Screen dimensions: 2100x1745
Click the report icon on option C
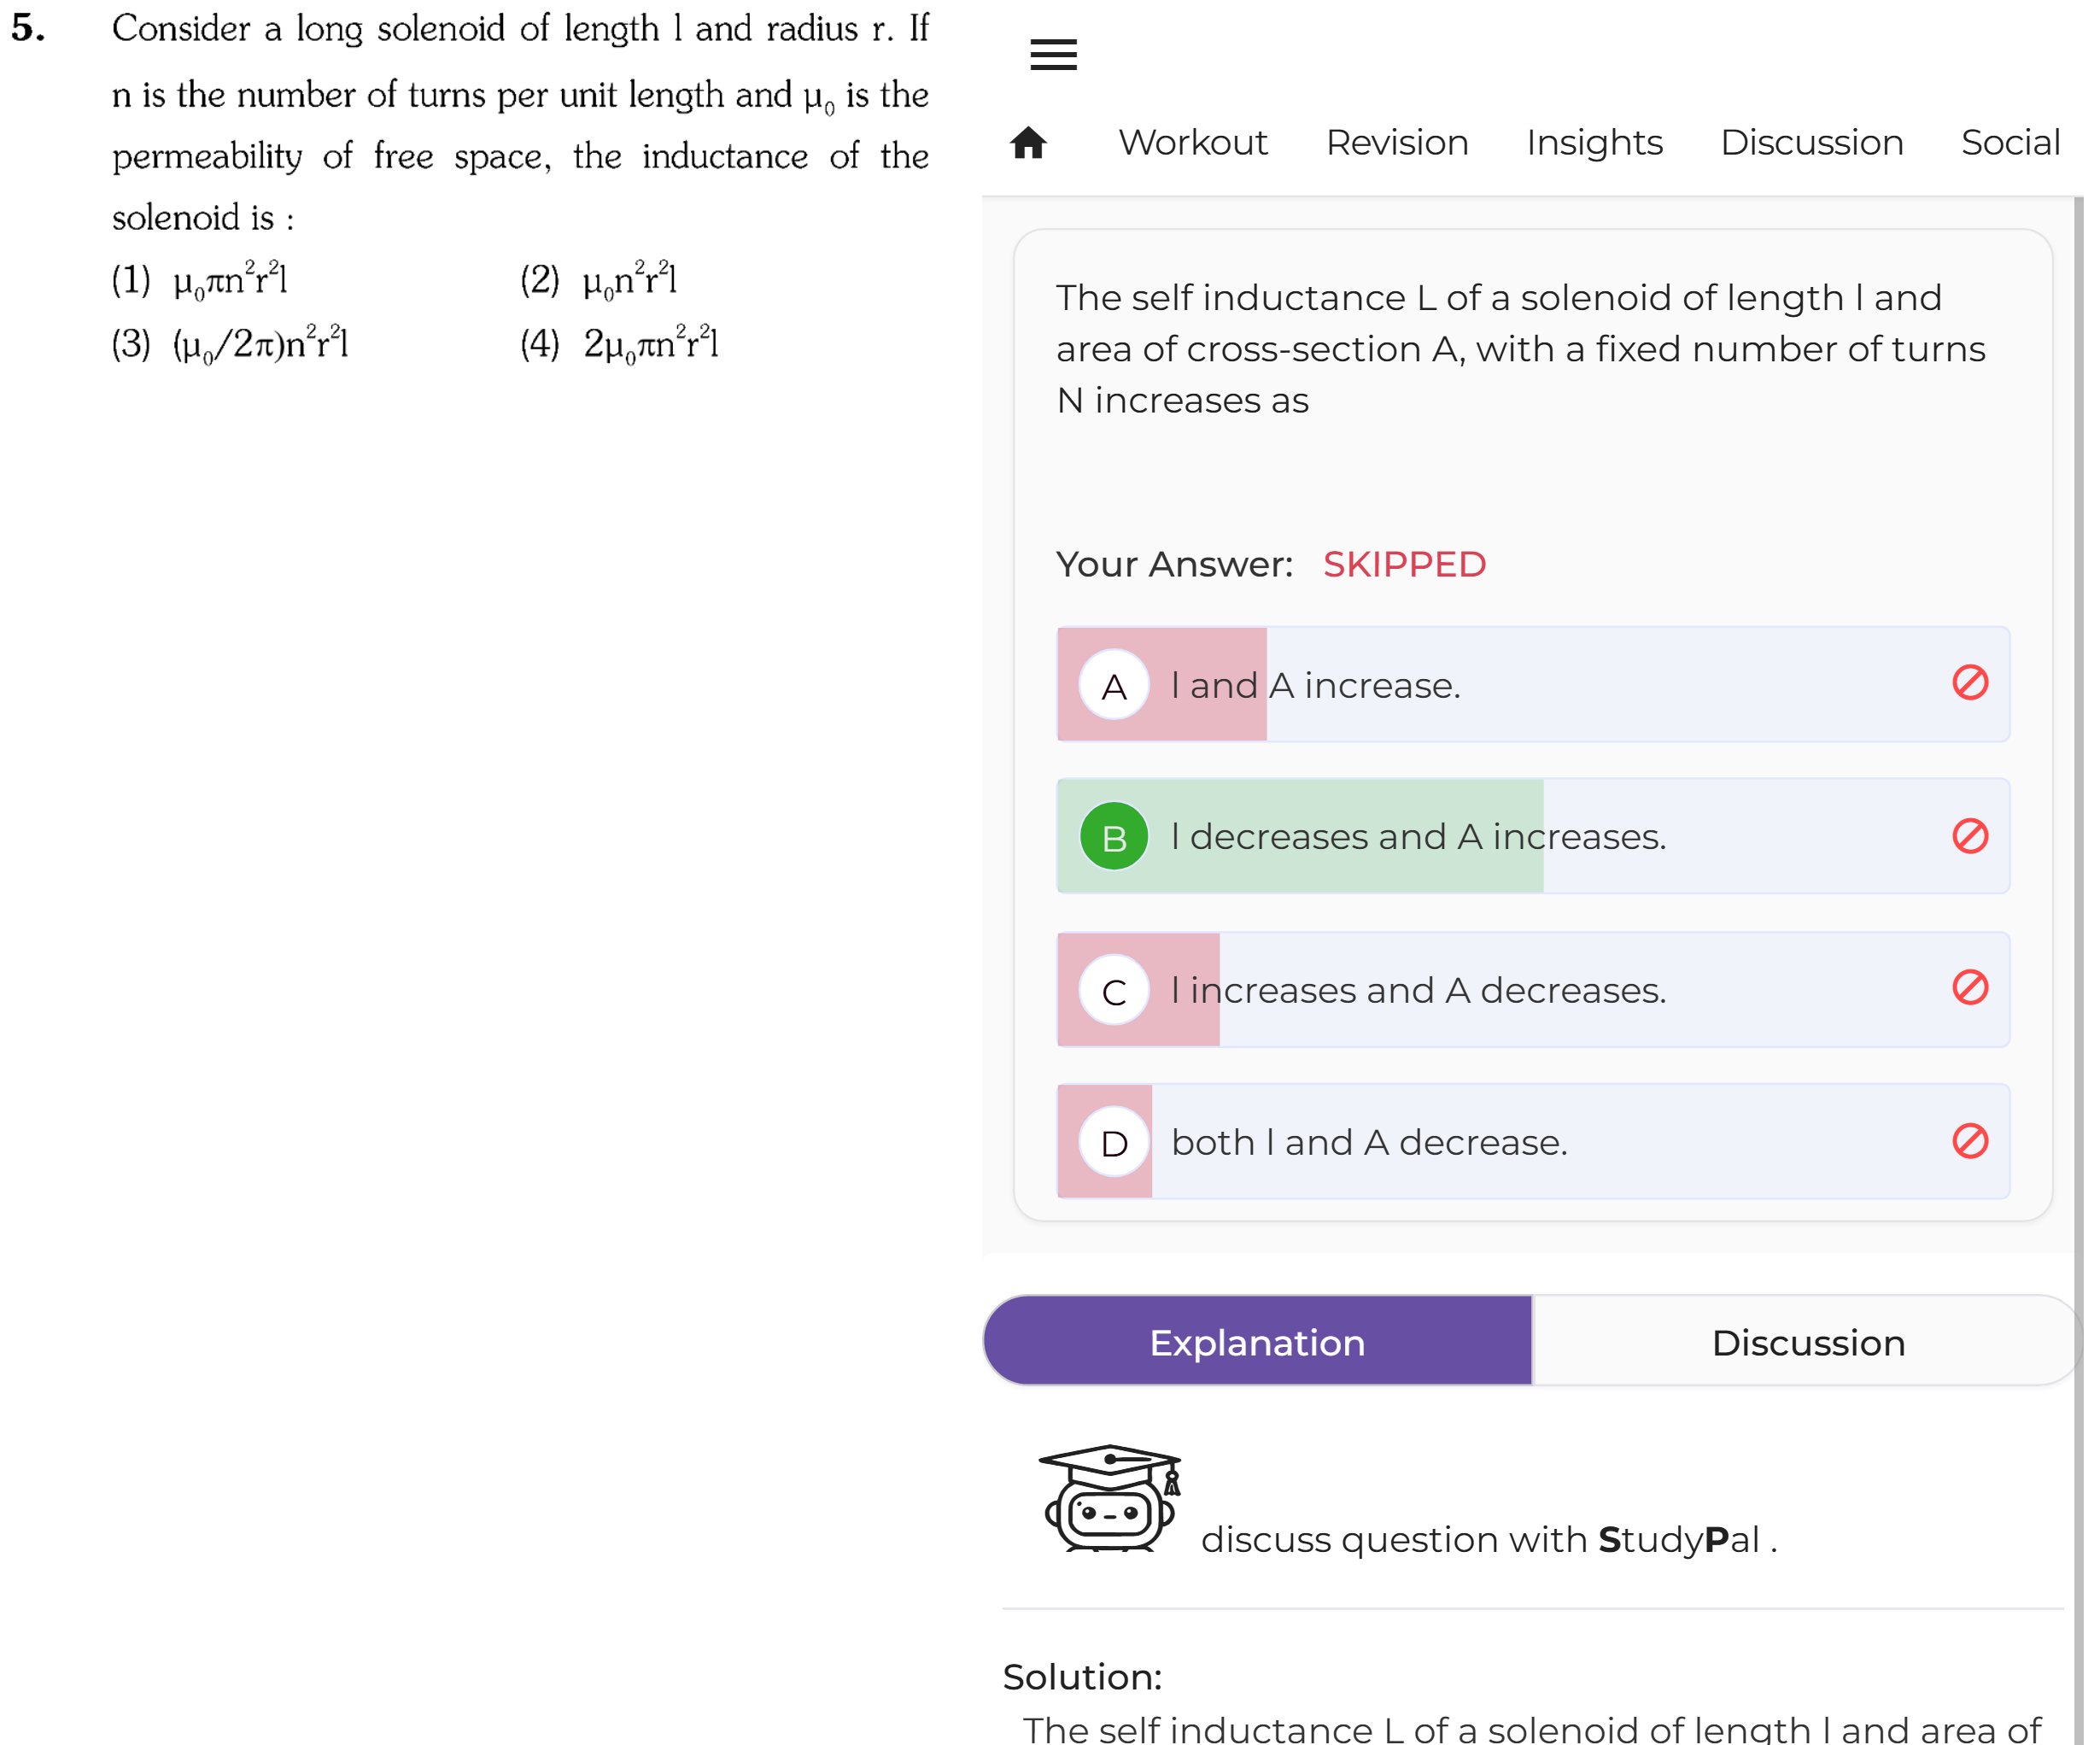coord(1969,987)
